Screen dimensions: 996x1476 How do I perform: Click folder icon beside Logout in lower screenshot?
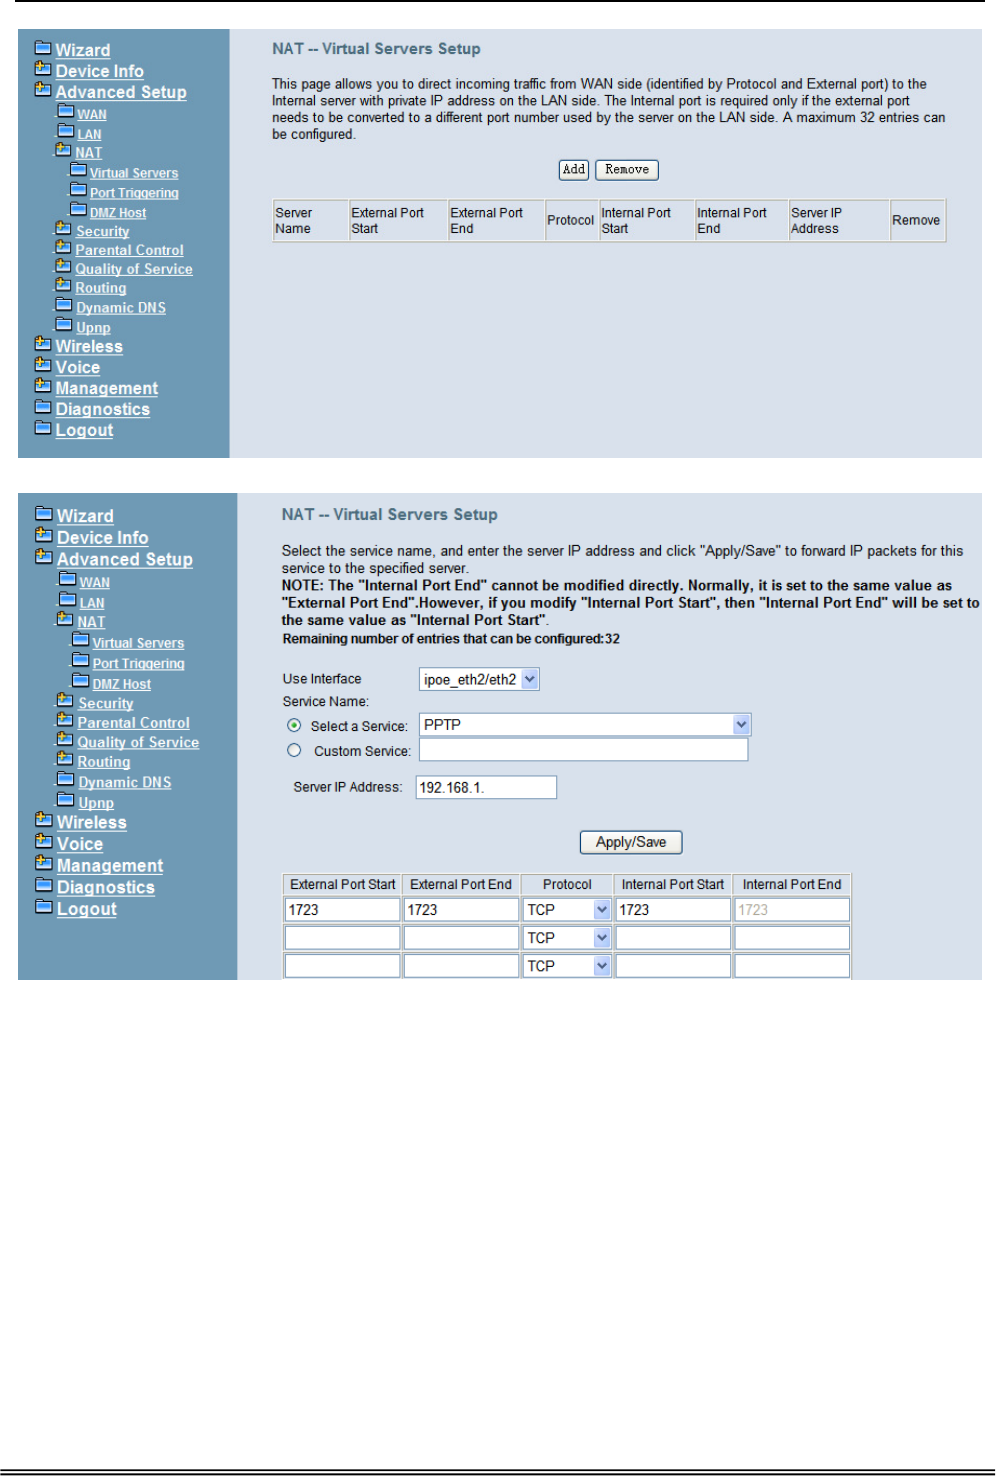click(x=44, y=906)
